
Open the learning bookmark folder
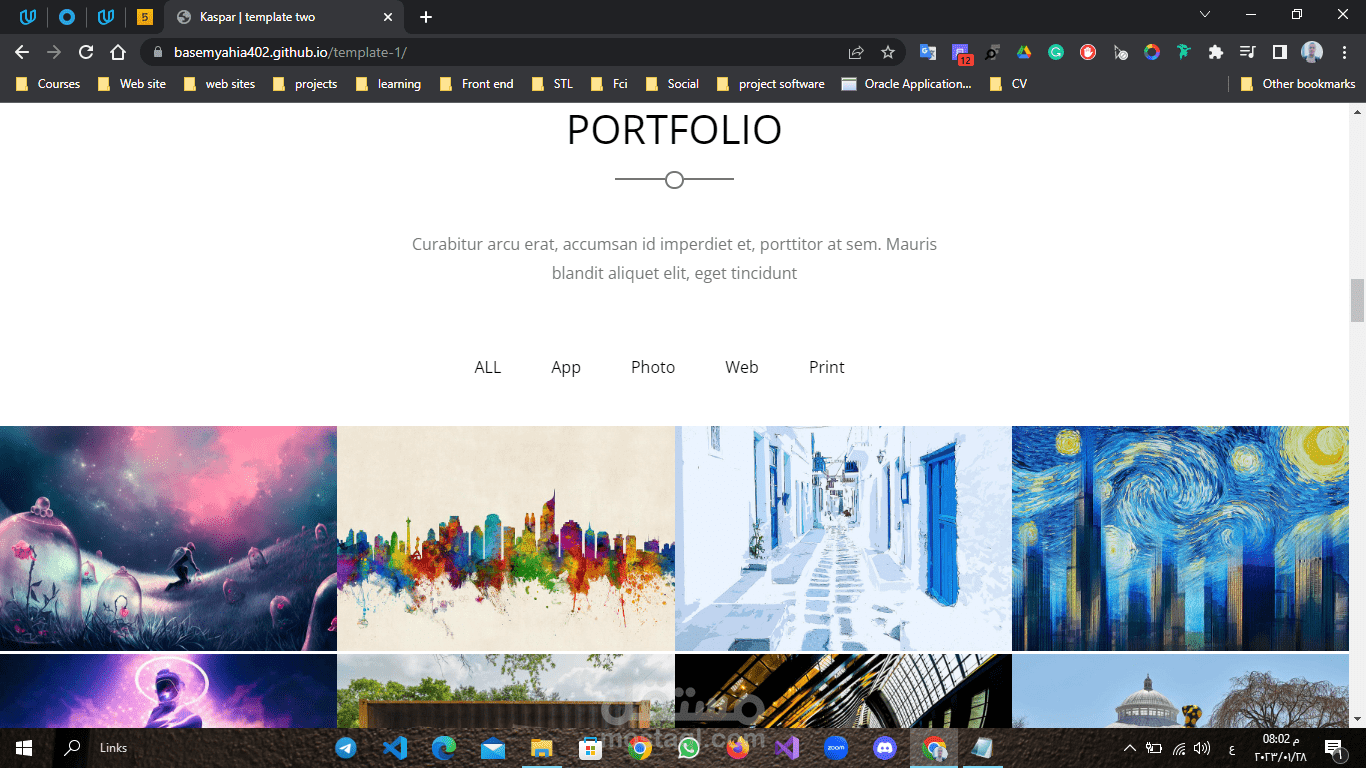388,84
